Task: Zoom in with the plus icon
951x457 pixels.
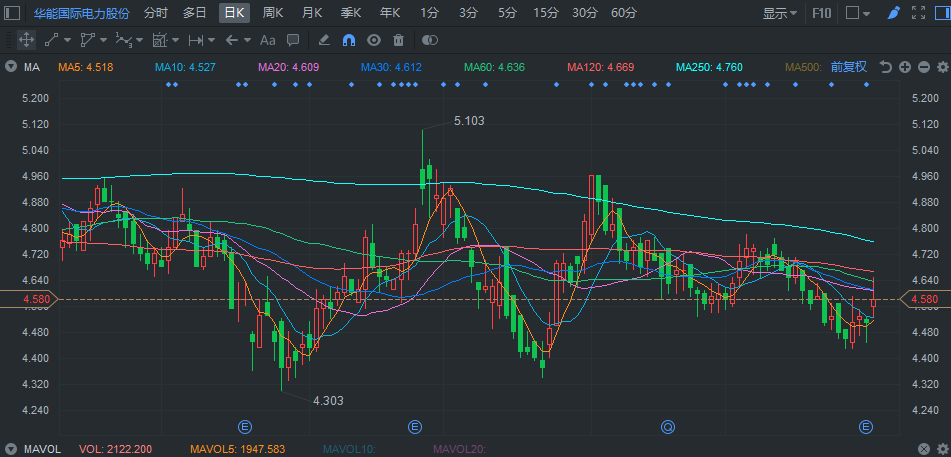Action: point(905,67)
